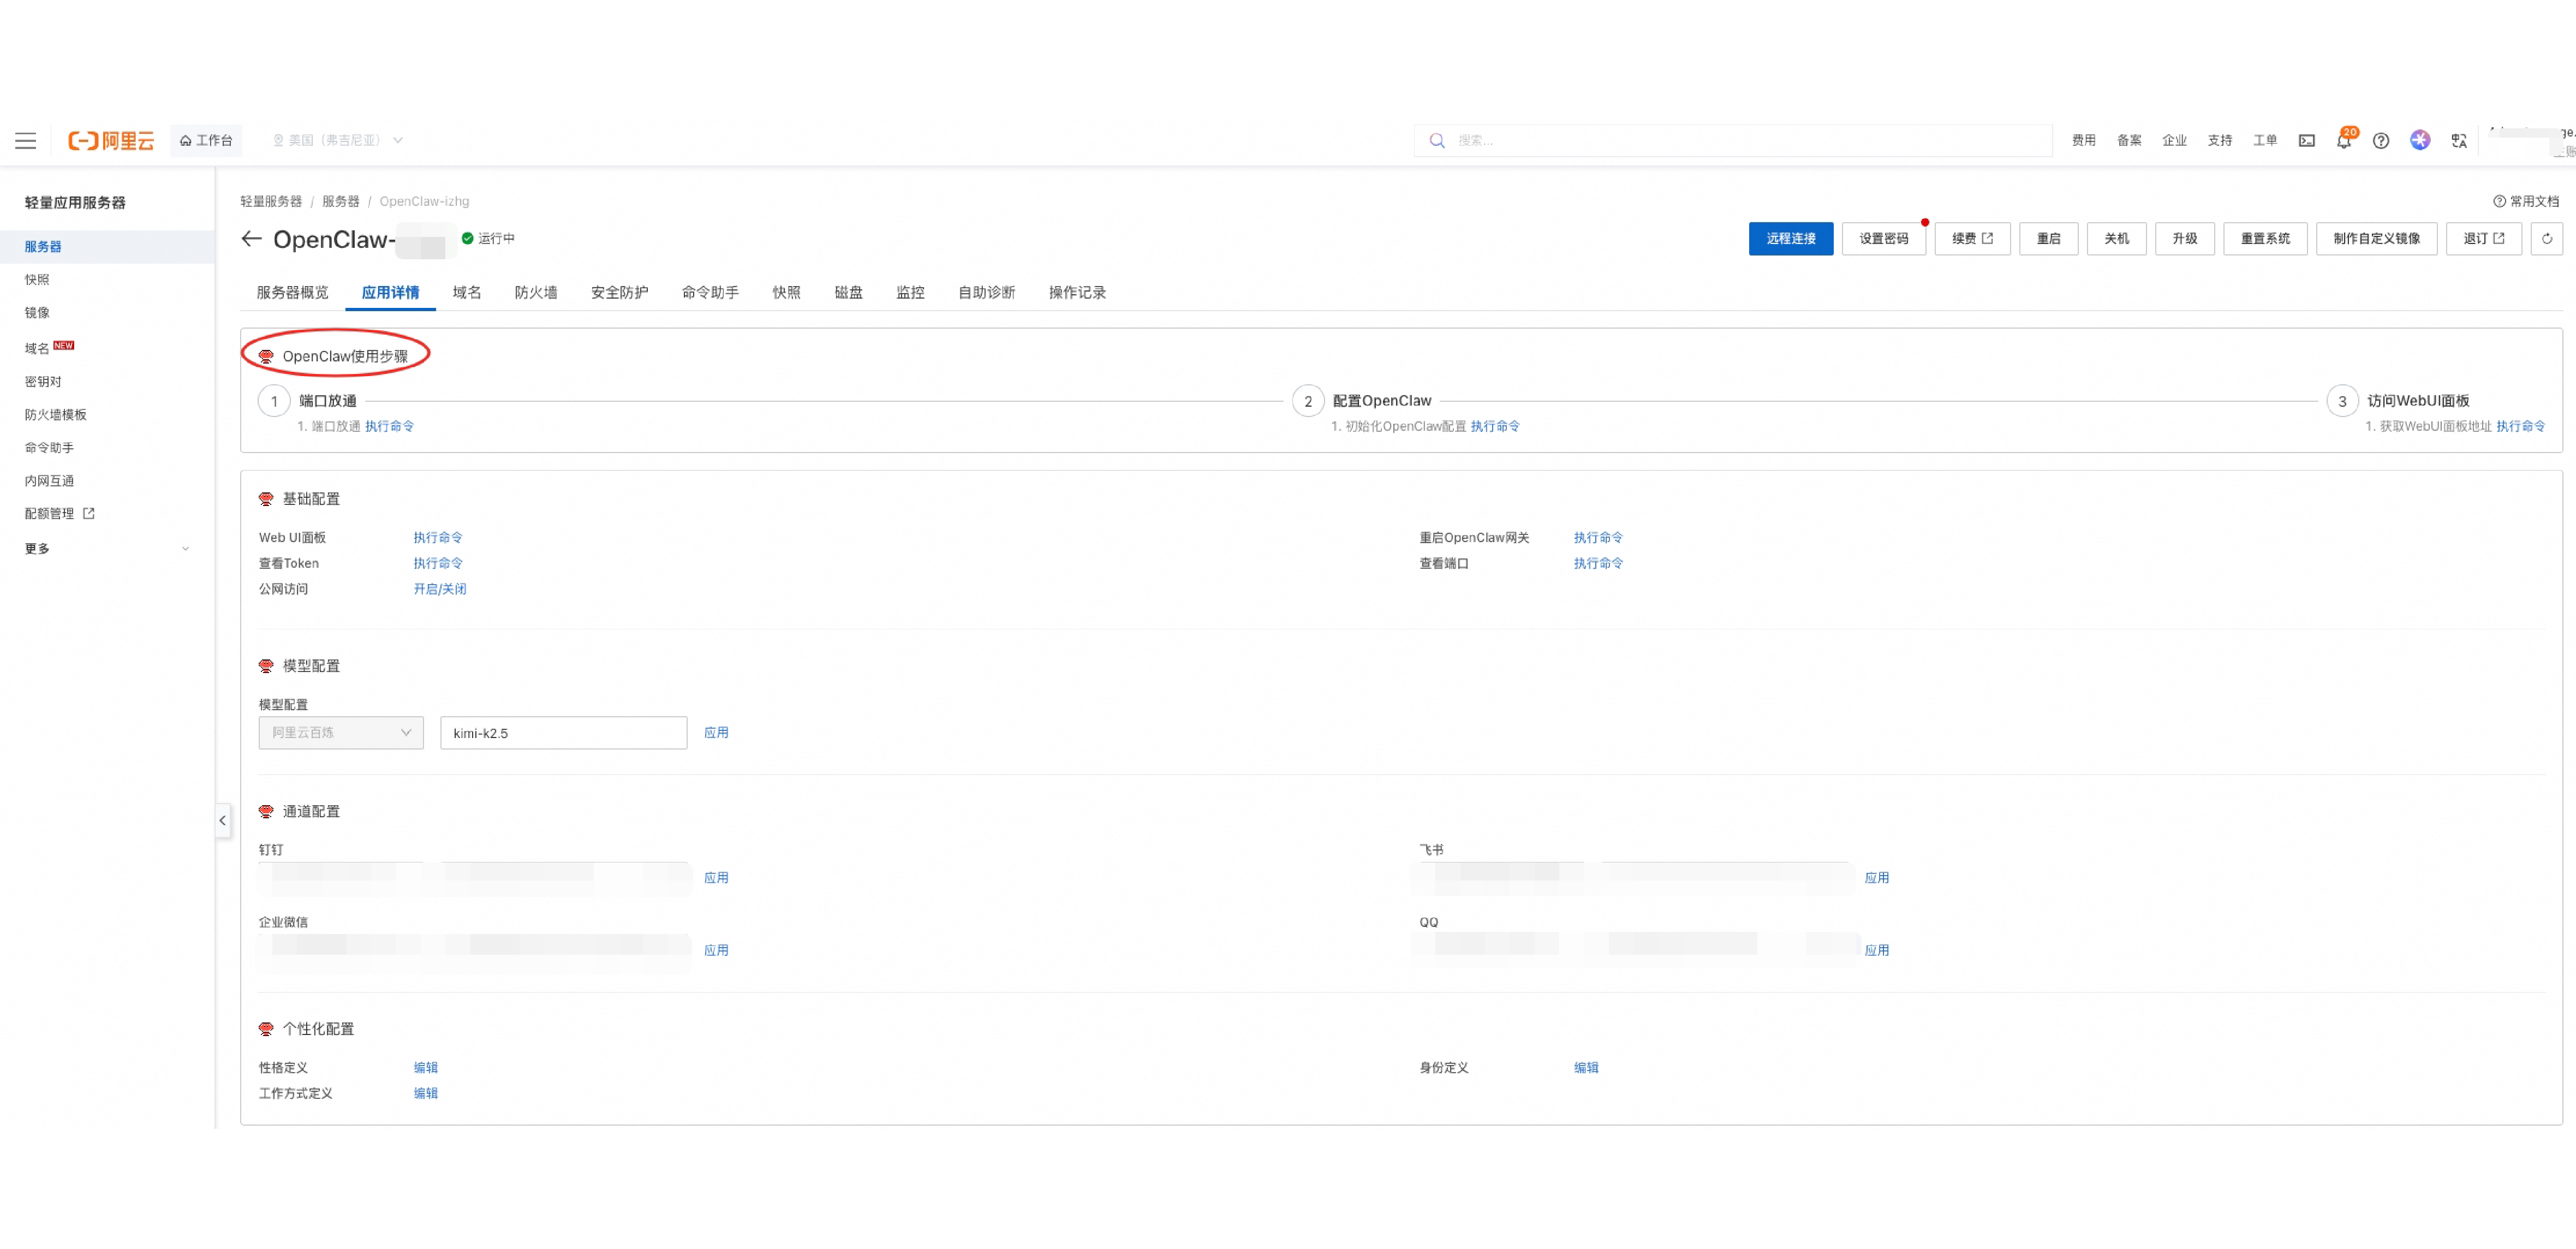Select 快照 in the left sidebar
2576x1249 pixels.
click(x=37, y=280)
